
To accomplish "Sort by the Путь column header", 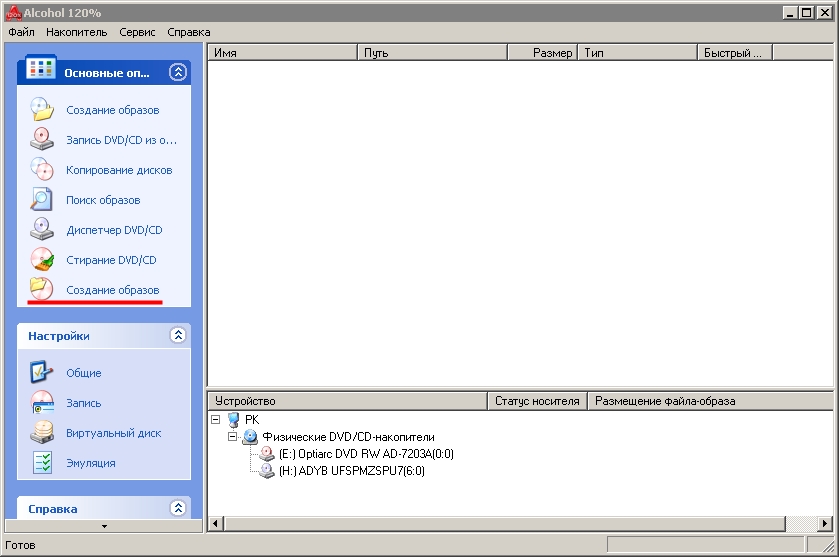I will coord(432,52).
